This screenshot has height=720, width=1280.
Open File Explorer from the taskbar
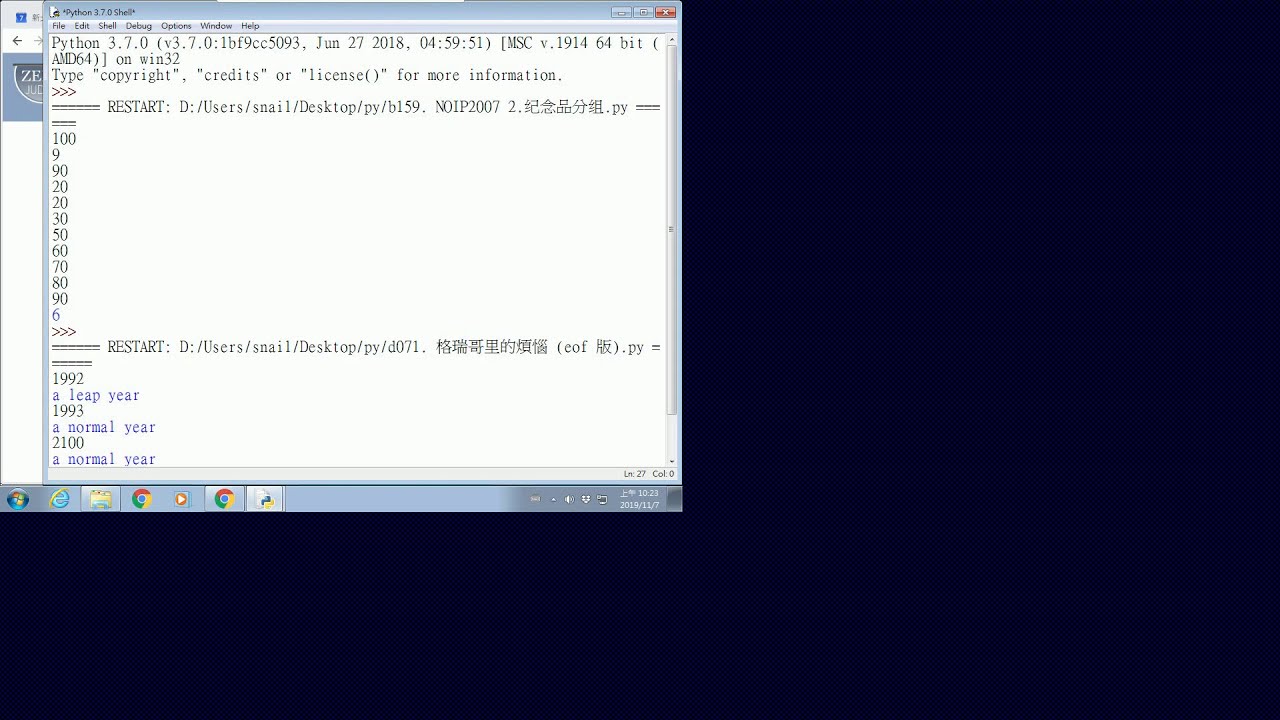coord(101,499)
